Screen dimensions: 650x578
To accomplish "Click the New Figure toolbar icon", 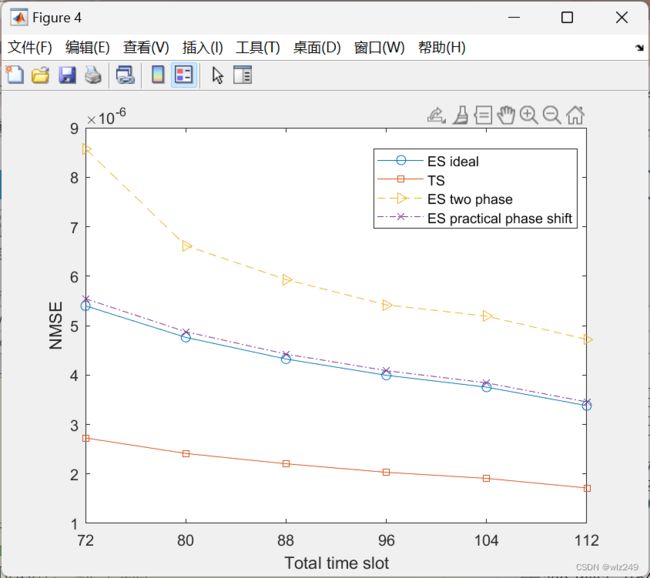I will [15, 75].
